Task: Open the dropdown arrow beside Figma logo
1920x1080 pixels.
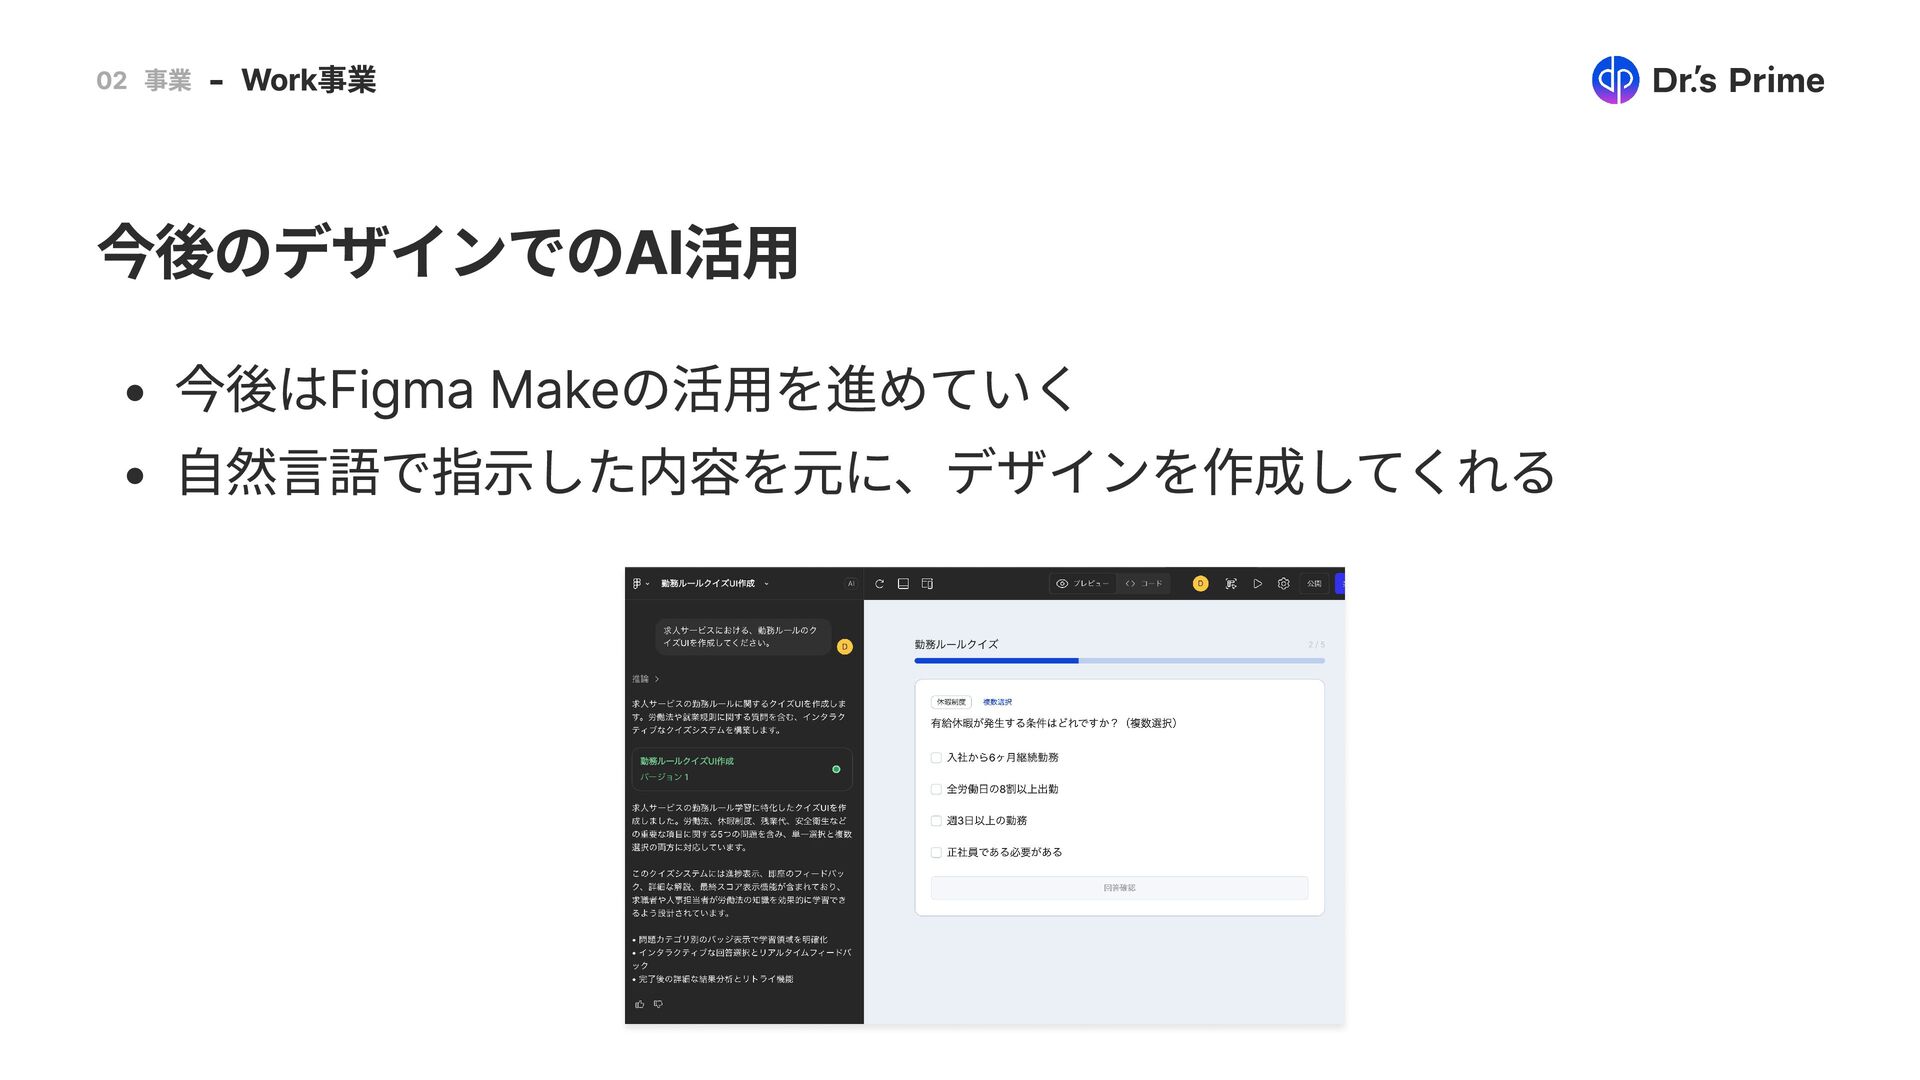Action: pyautogui.click(x=648, y=584)
